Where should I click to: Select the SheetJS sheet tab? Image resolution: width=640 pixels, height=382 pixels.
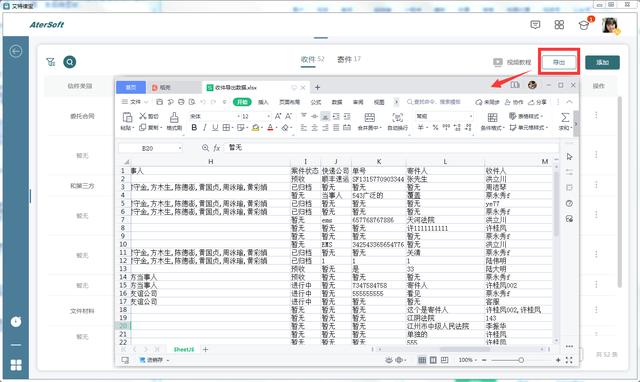pyautogui.click(x=184, y=350)
